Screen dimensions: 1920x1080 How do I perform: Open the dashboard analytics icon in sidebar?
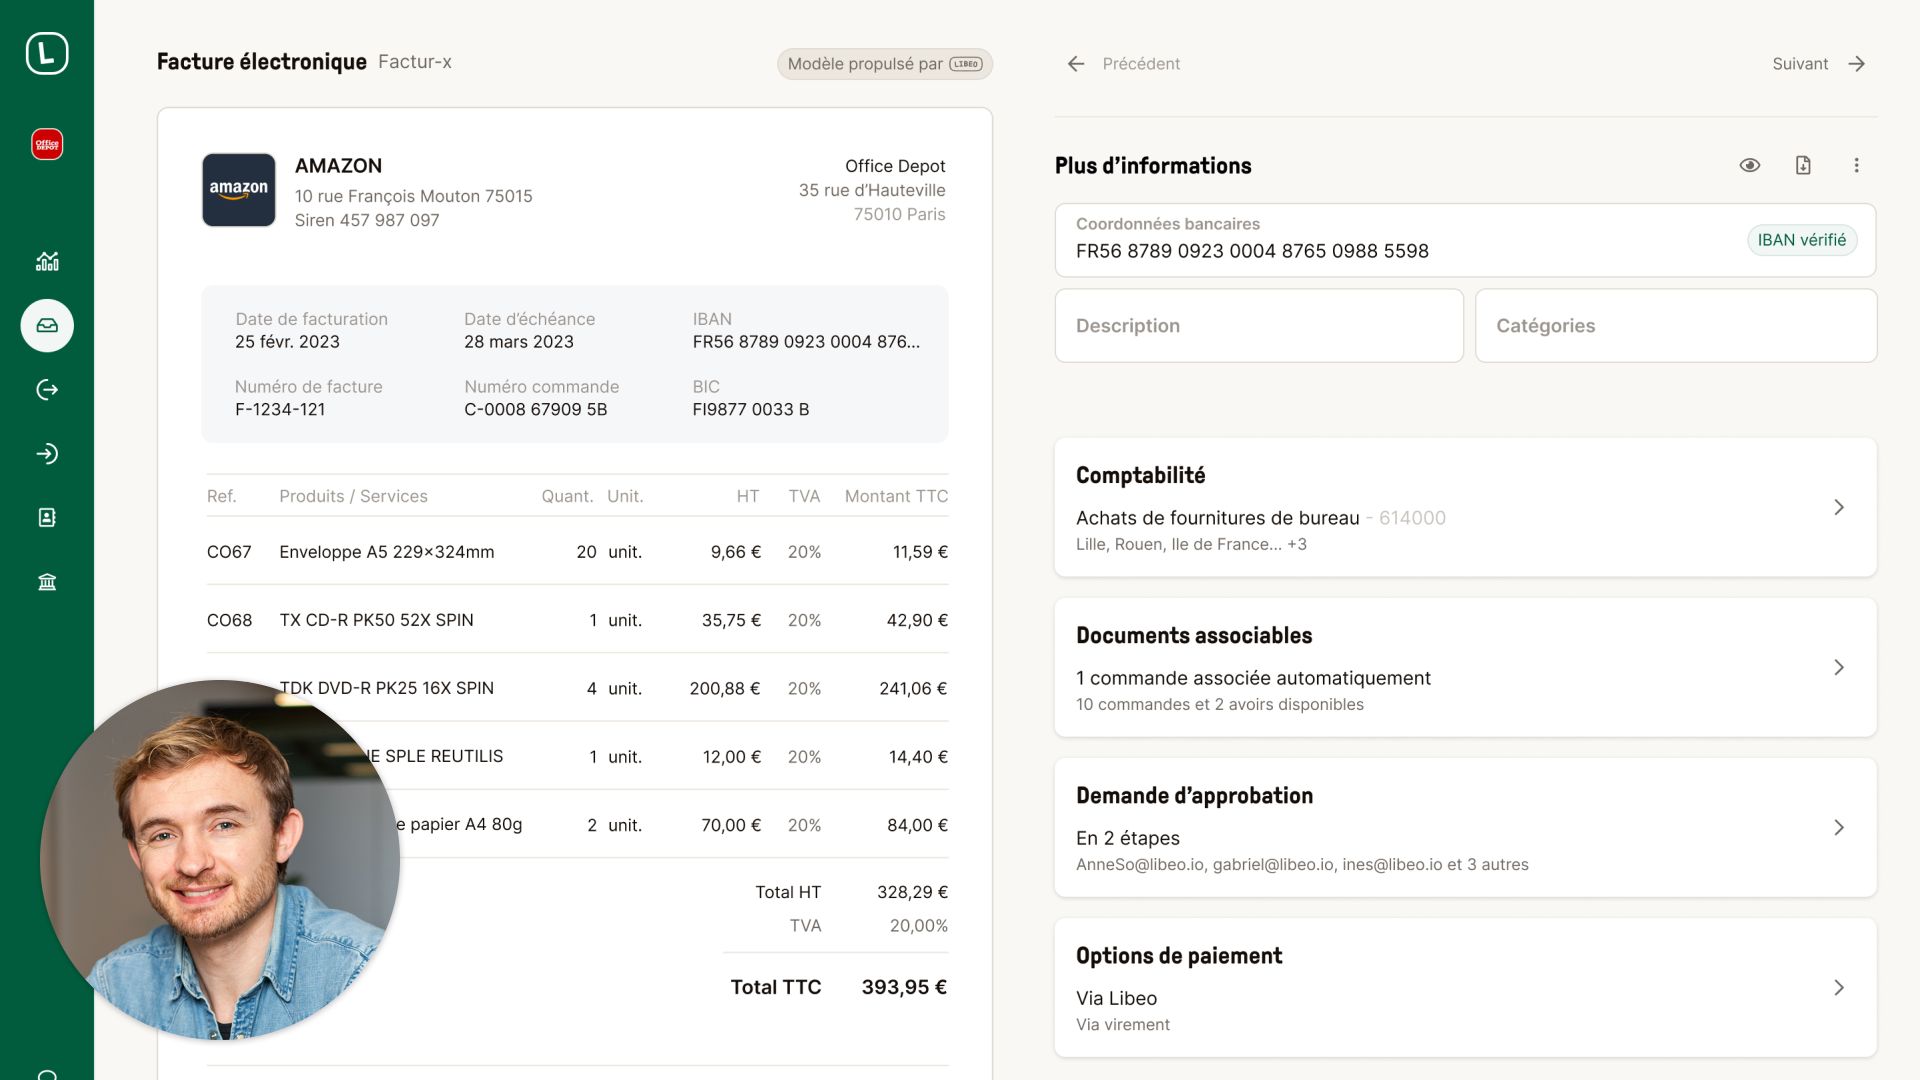47,261
